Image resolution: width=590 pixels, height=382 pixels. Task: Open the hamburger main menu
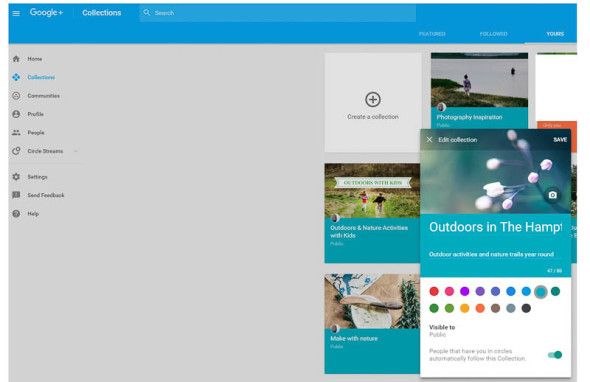(16, 13)
